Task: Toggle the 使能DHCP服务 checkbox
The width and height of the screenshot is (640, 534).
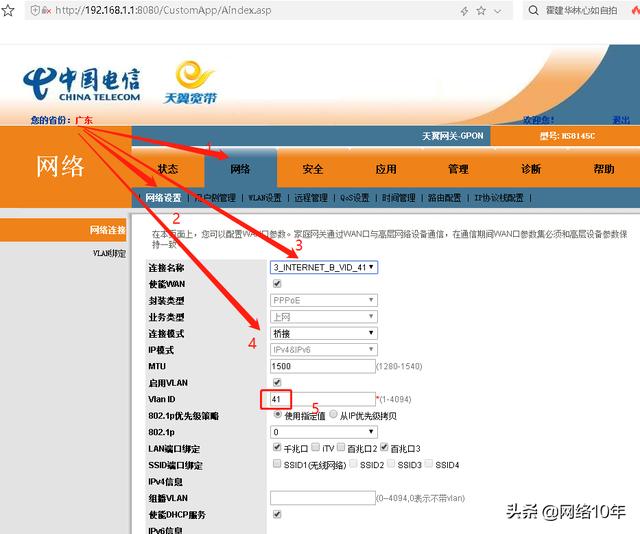Action: [x=277, y=514]
